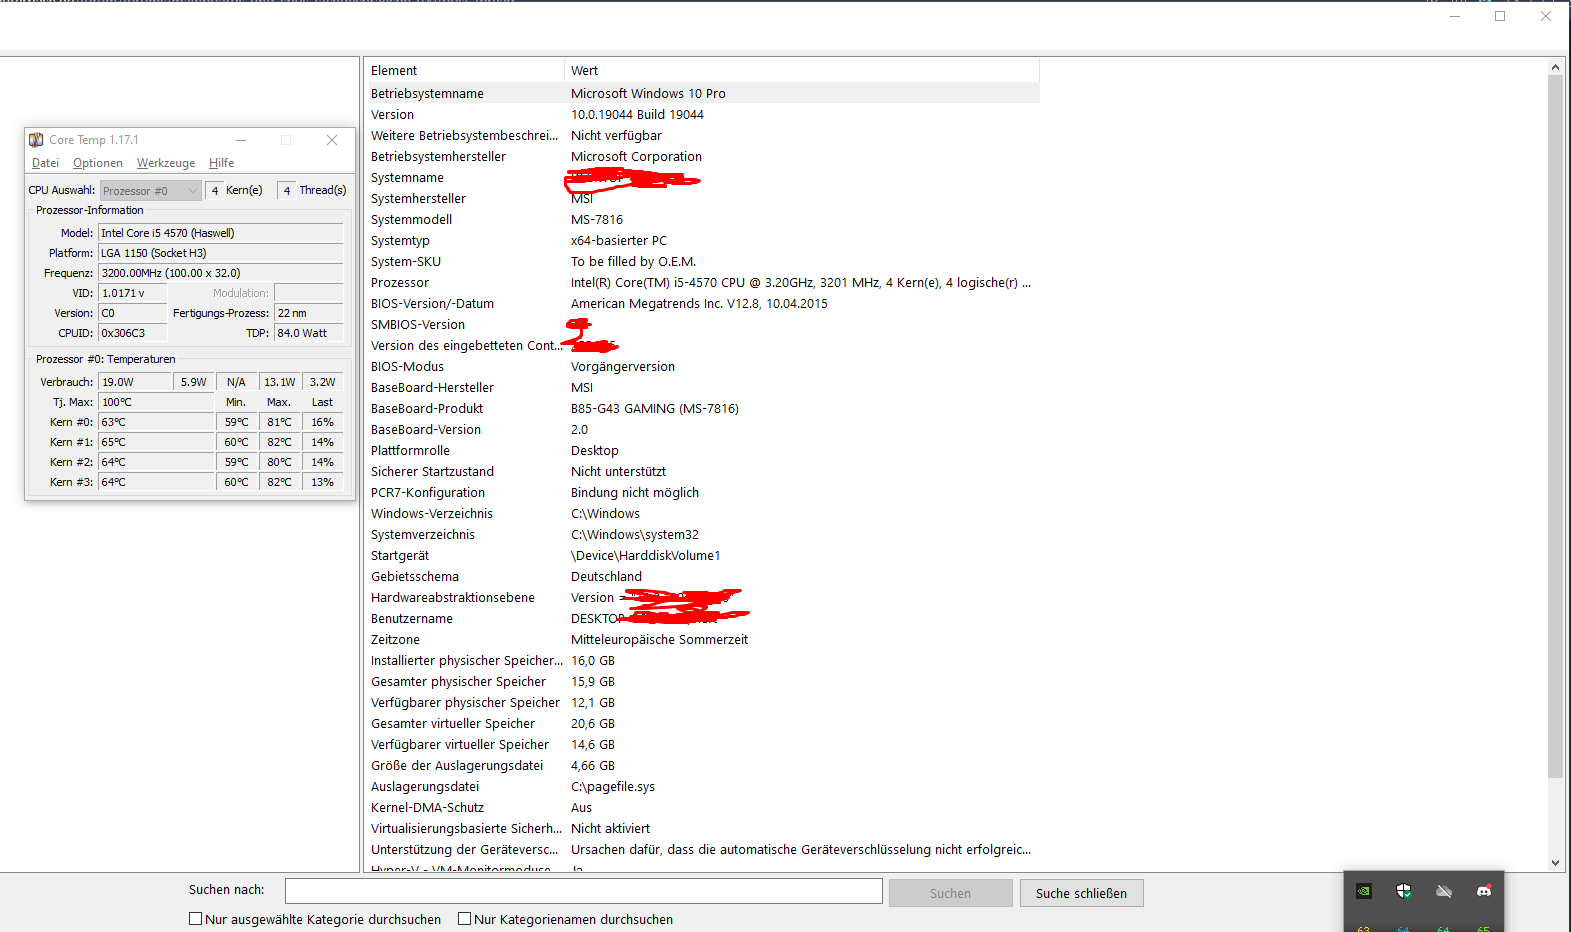The height and width of the screenshot is (932, 1571).
Task: Close the System Information window
Action: (x=1546, y=16)
